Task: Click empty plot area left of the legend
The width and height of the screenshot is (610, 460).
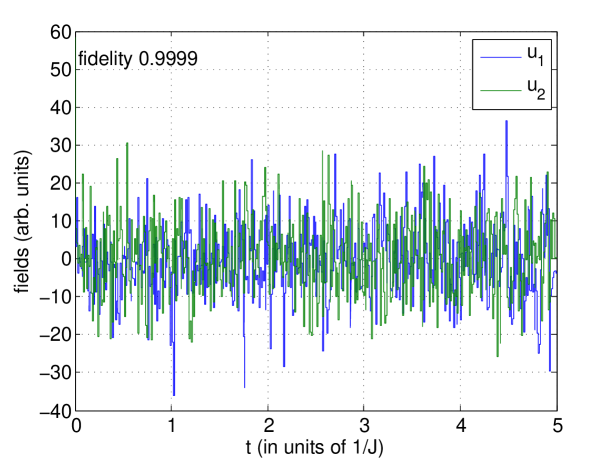Action: pos(300,80)
